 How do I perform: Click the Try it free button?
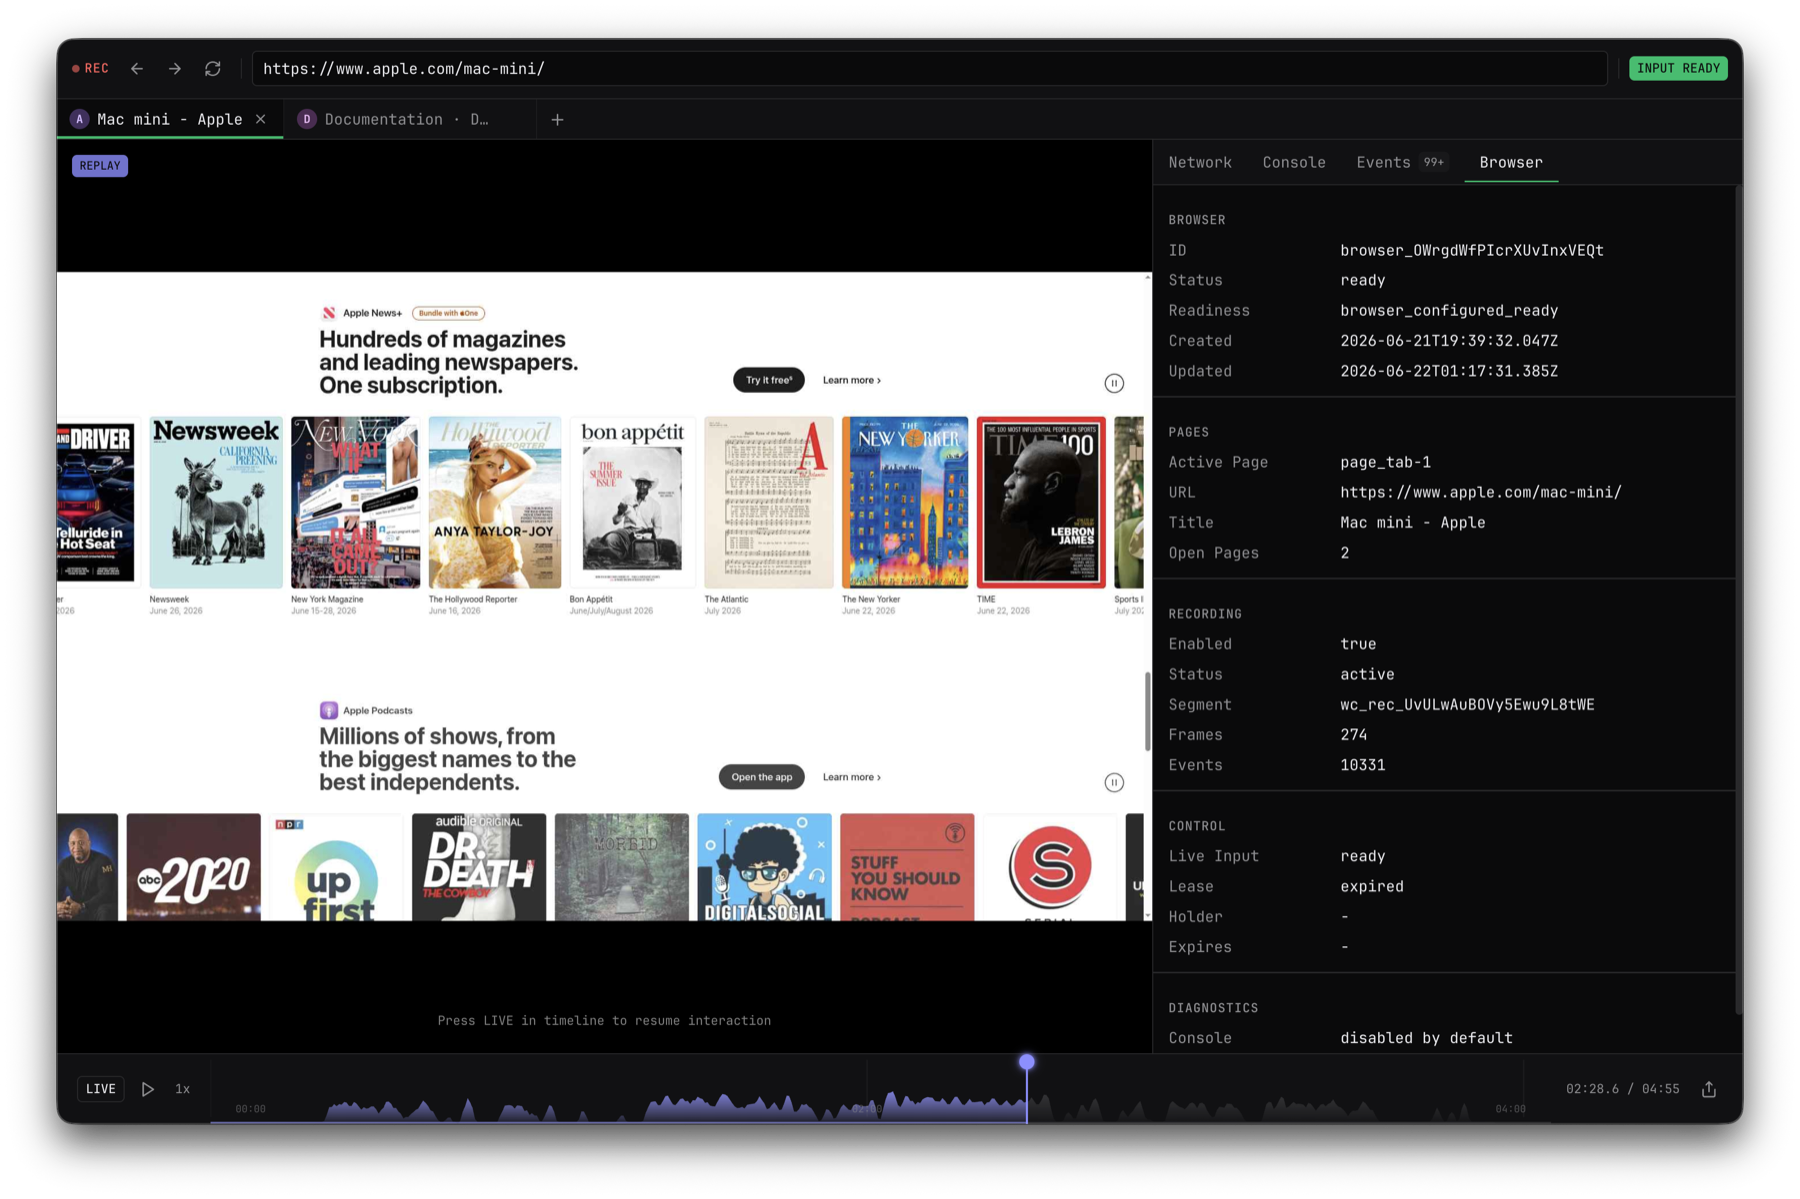point(768,380)
